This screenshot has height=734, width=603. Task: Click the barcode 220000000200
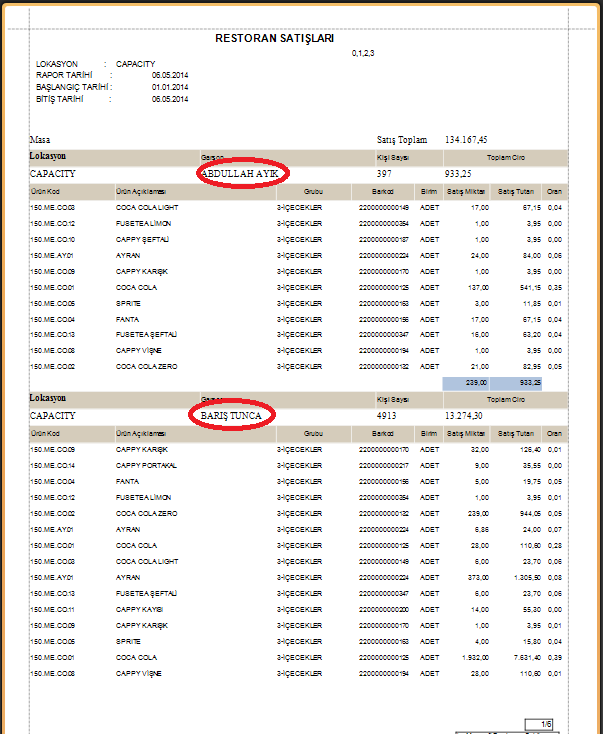(384, 609)
